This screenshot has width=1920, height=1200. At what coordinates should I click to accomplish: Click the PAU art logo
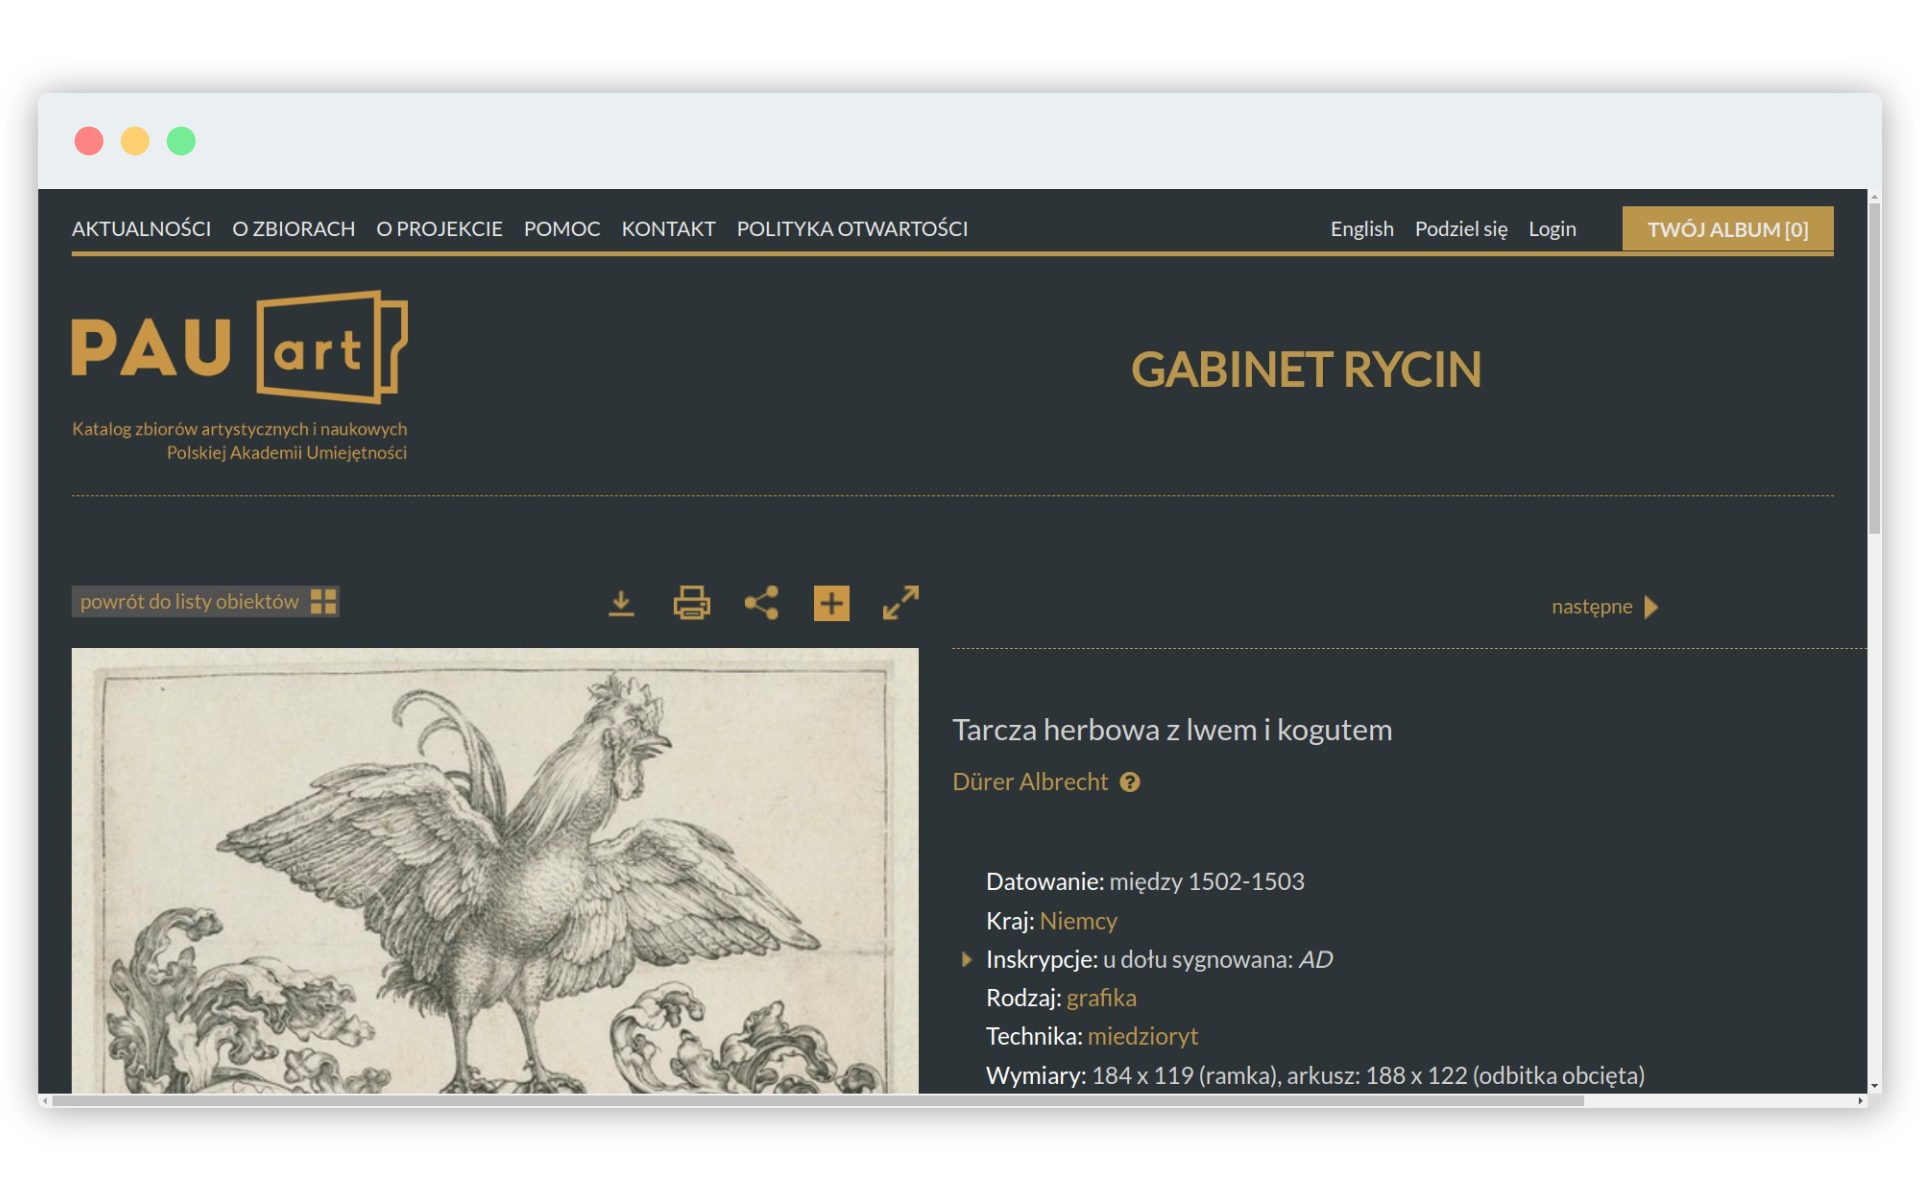coord(240,348)
